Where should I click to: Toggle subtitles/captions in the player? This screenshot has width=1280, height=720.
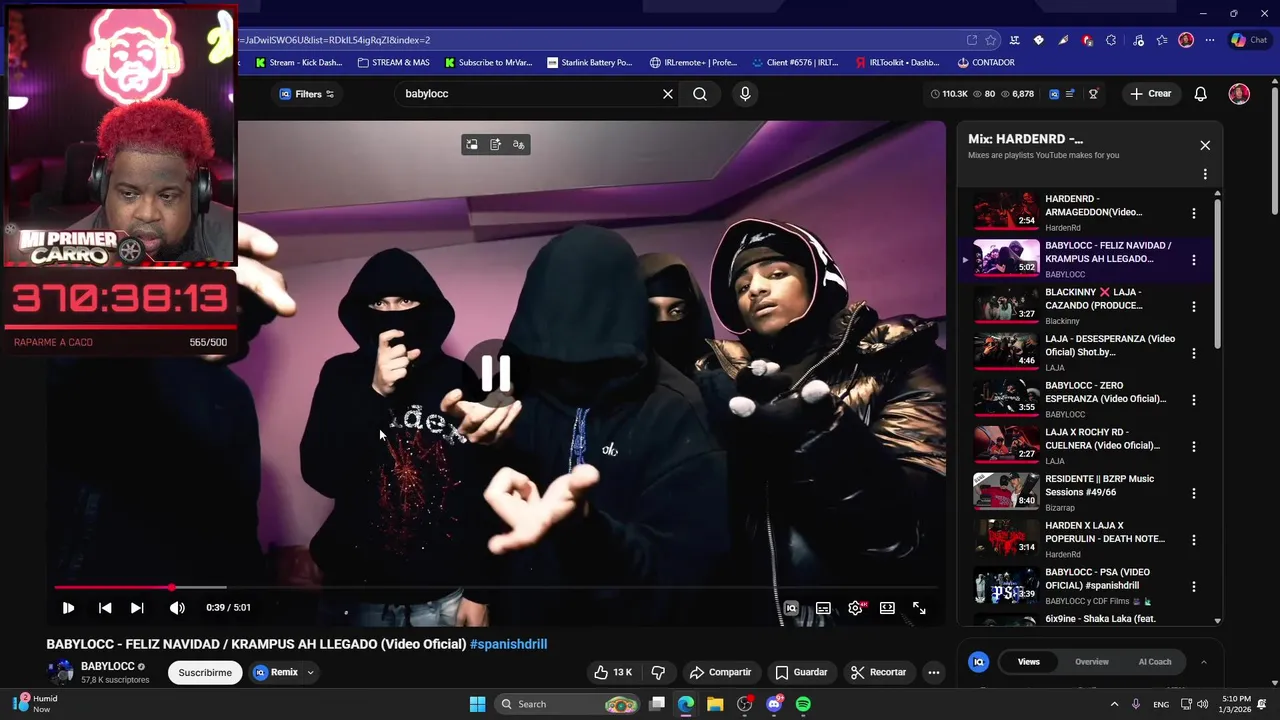click(823, 608)
